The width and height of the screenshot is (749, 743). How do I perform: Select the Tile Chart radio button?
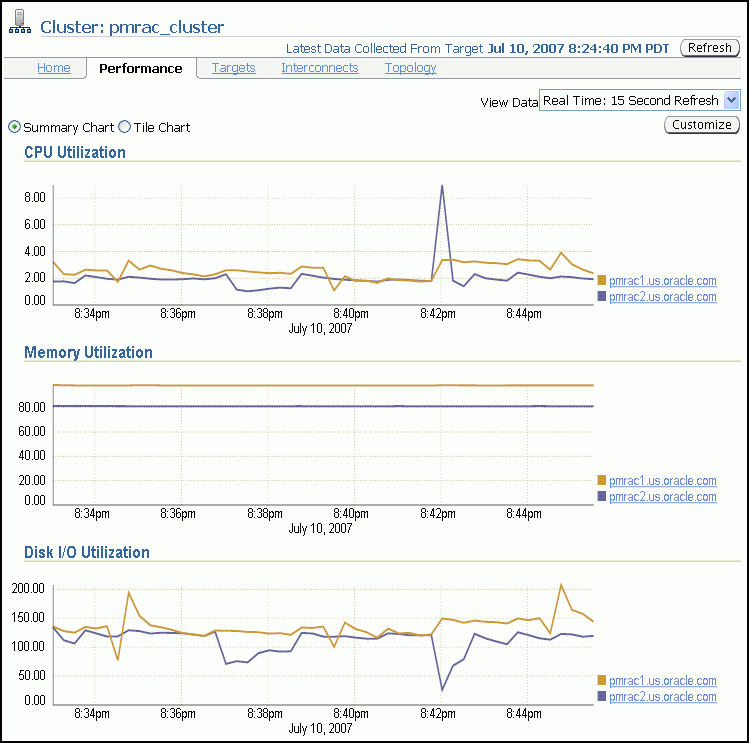coord(125,127)
